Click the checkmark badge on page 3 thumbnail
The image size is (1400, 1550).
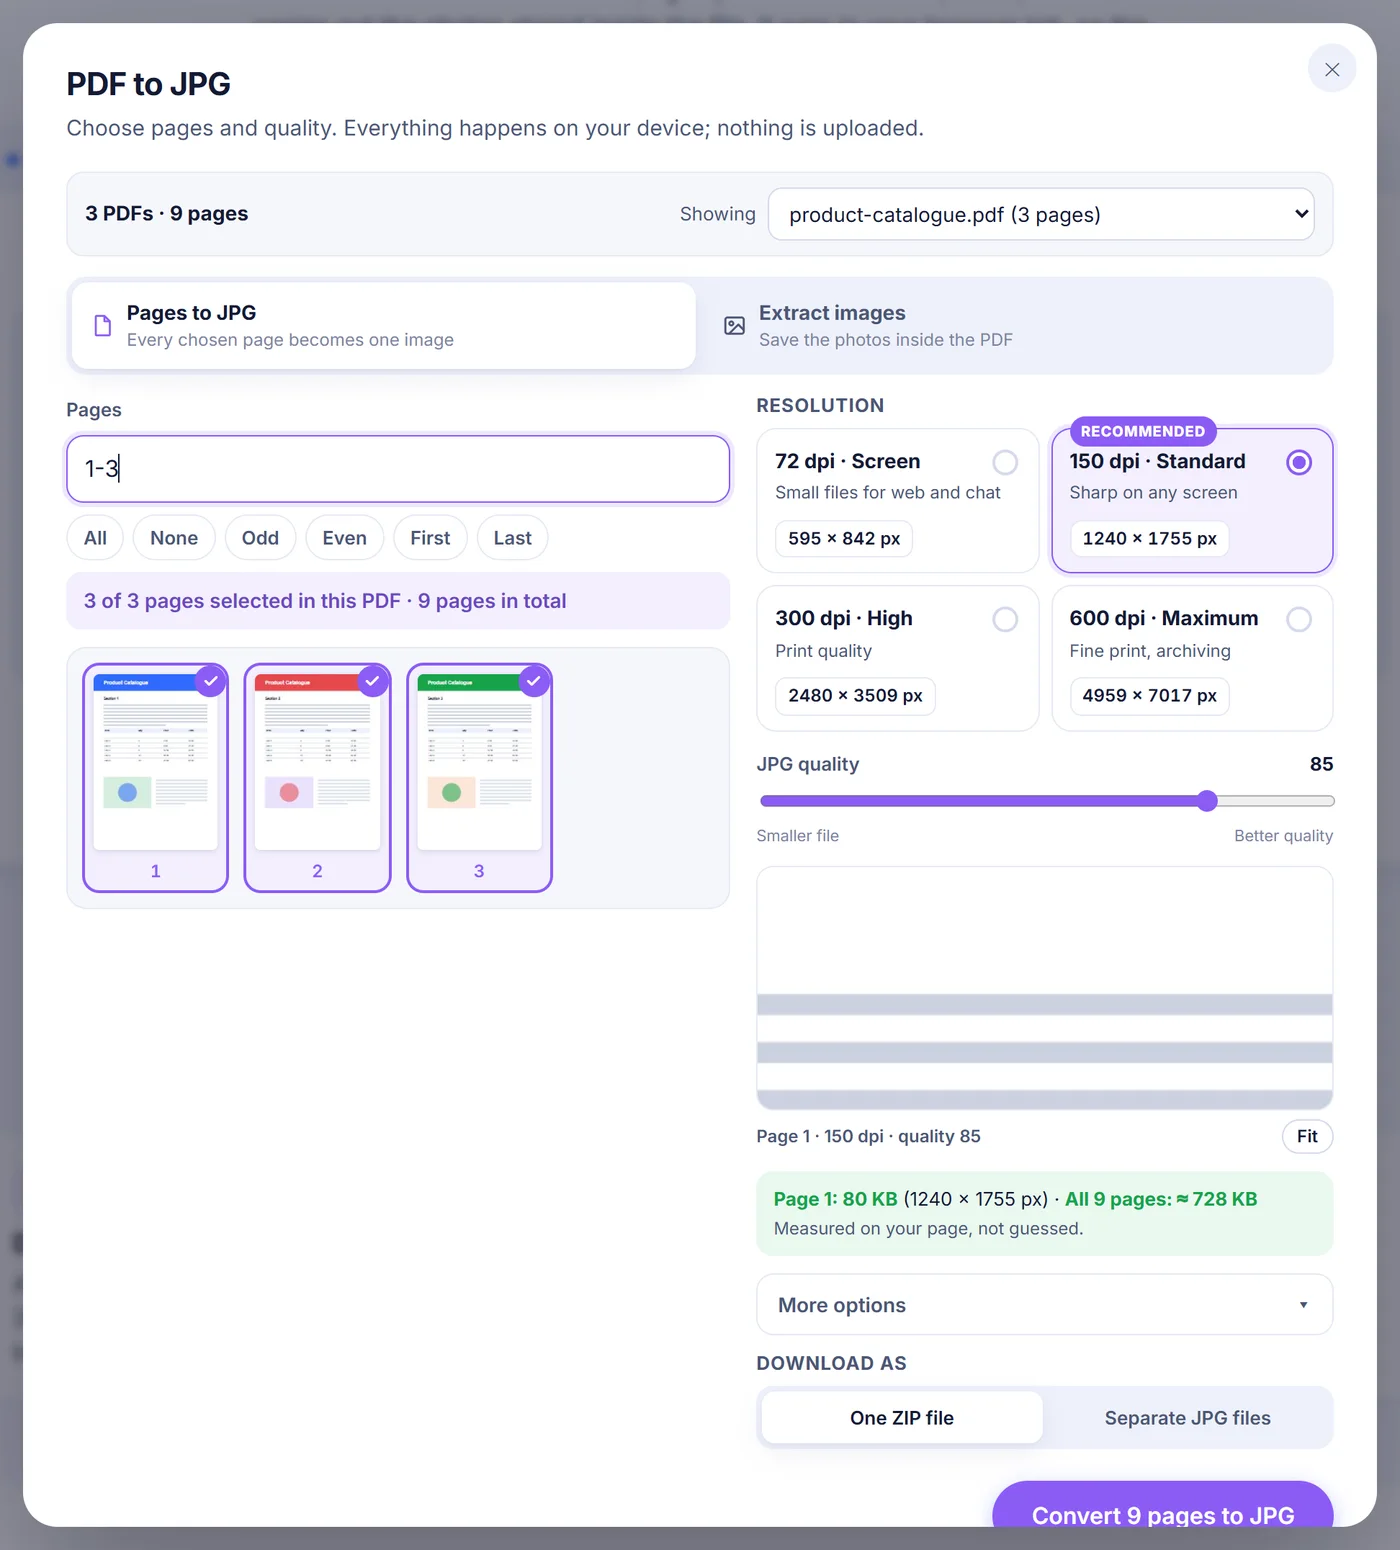(534, 681)
